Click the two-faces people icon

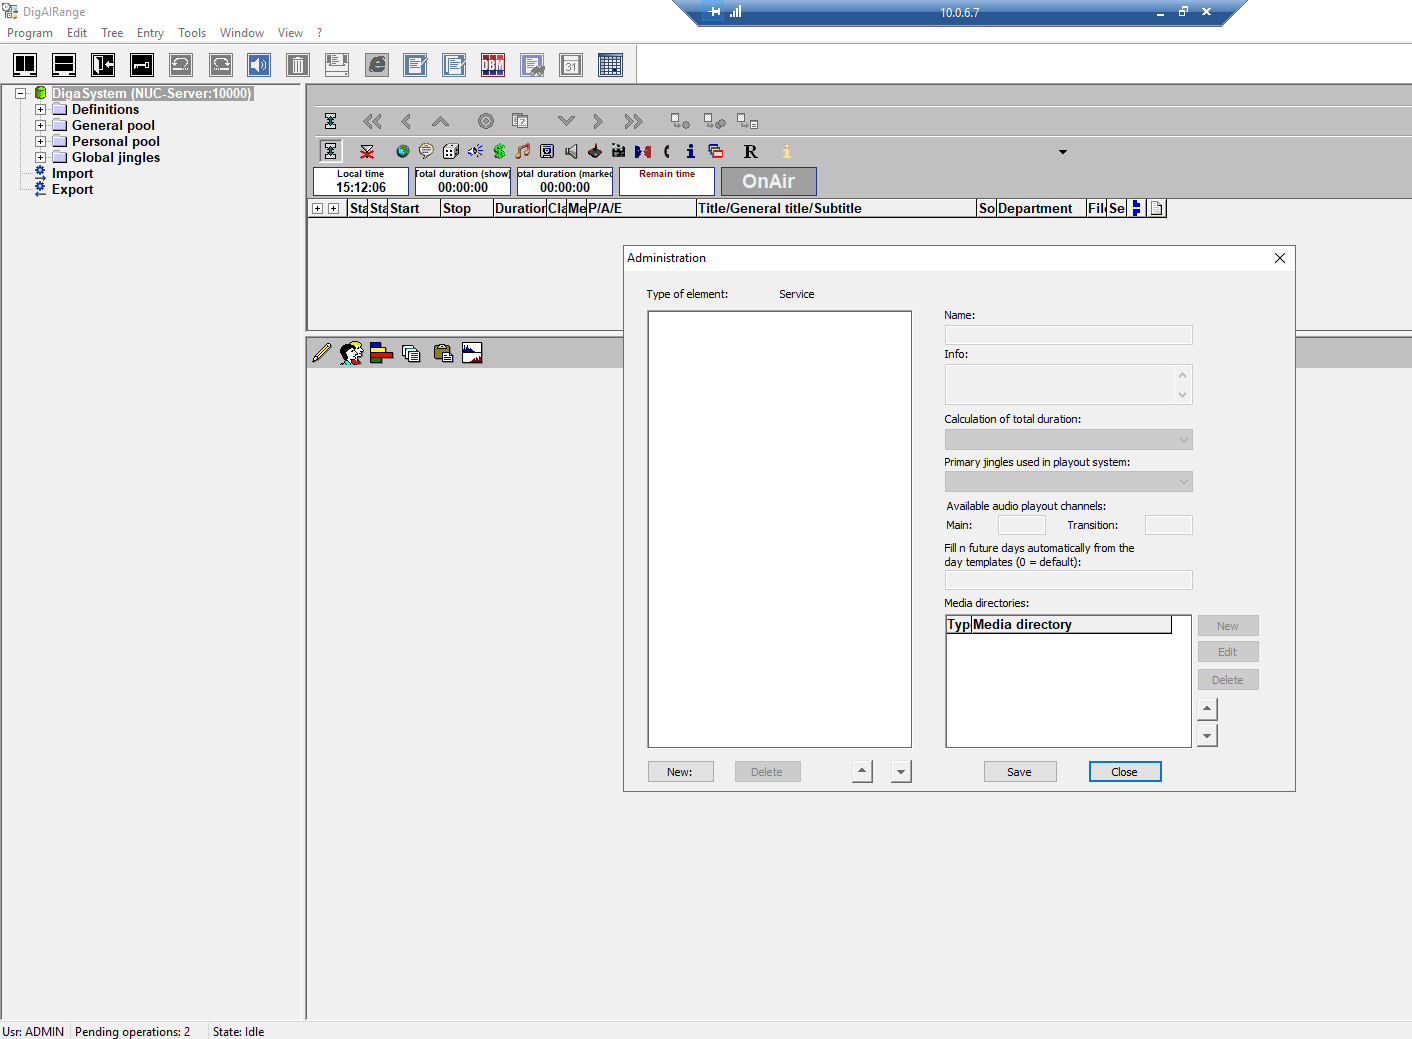[351, 353]
